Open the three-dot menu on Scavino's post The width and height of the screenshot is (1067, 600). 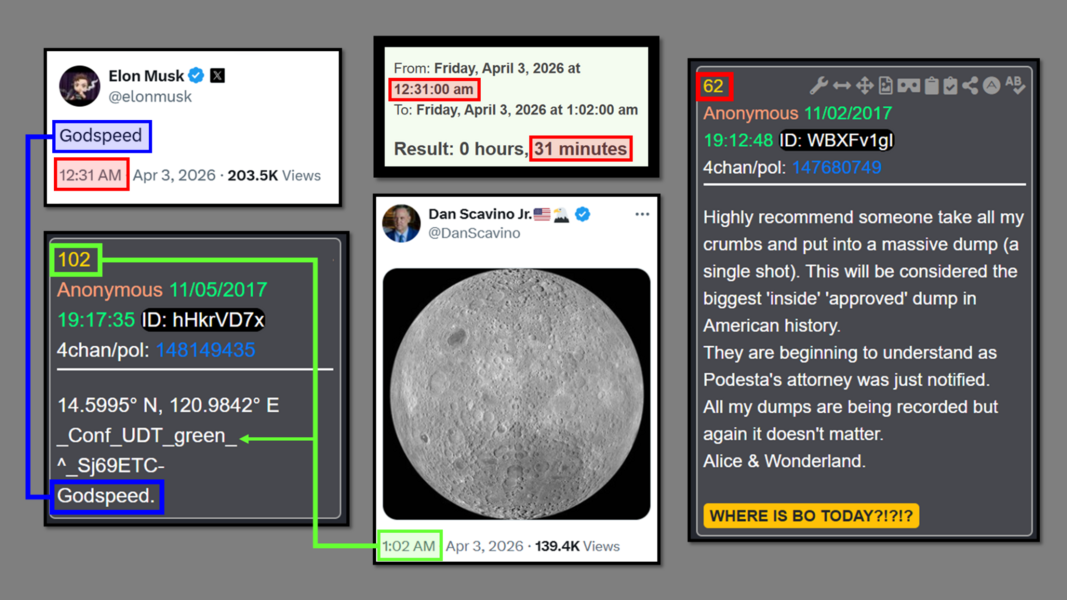642,214
